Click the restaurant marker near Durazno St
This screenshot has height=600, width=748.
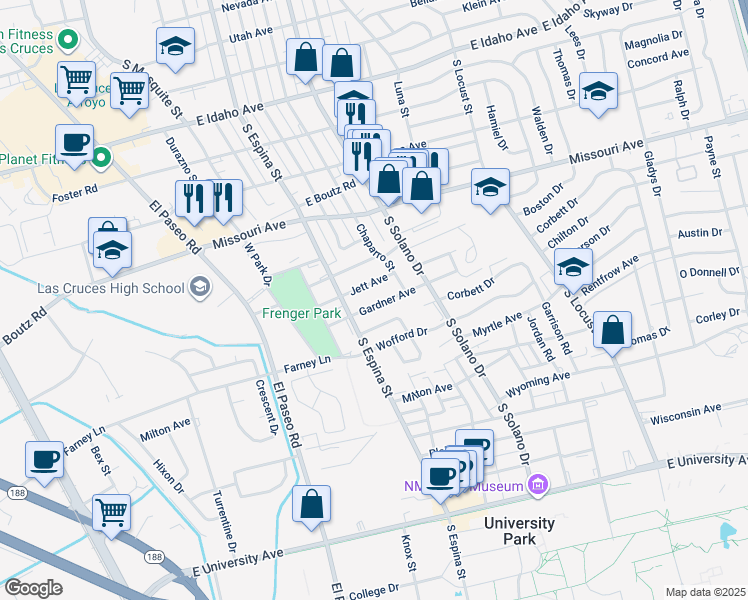click(x=194, y=199)
